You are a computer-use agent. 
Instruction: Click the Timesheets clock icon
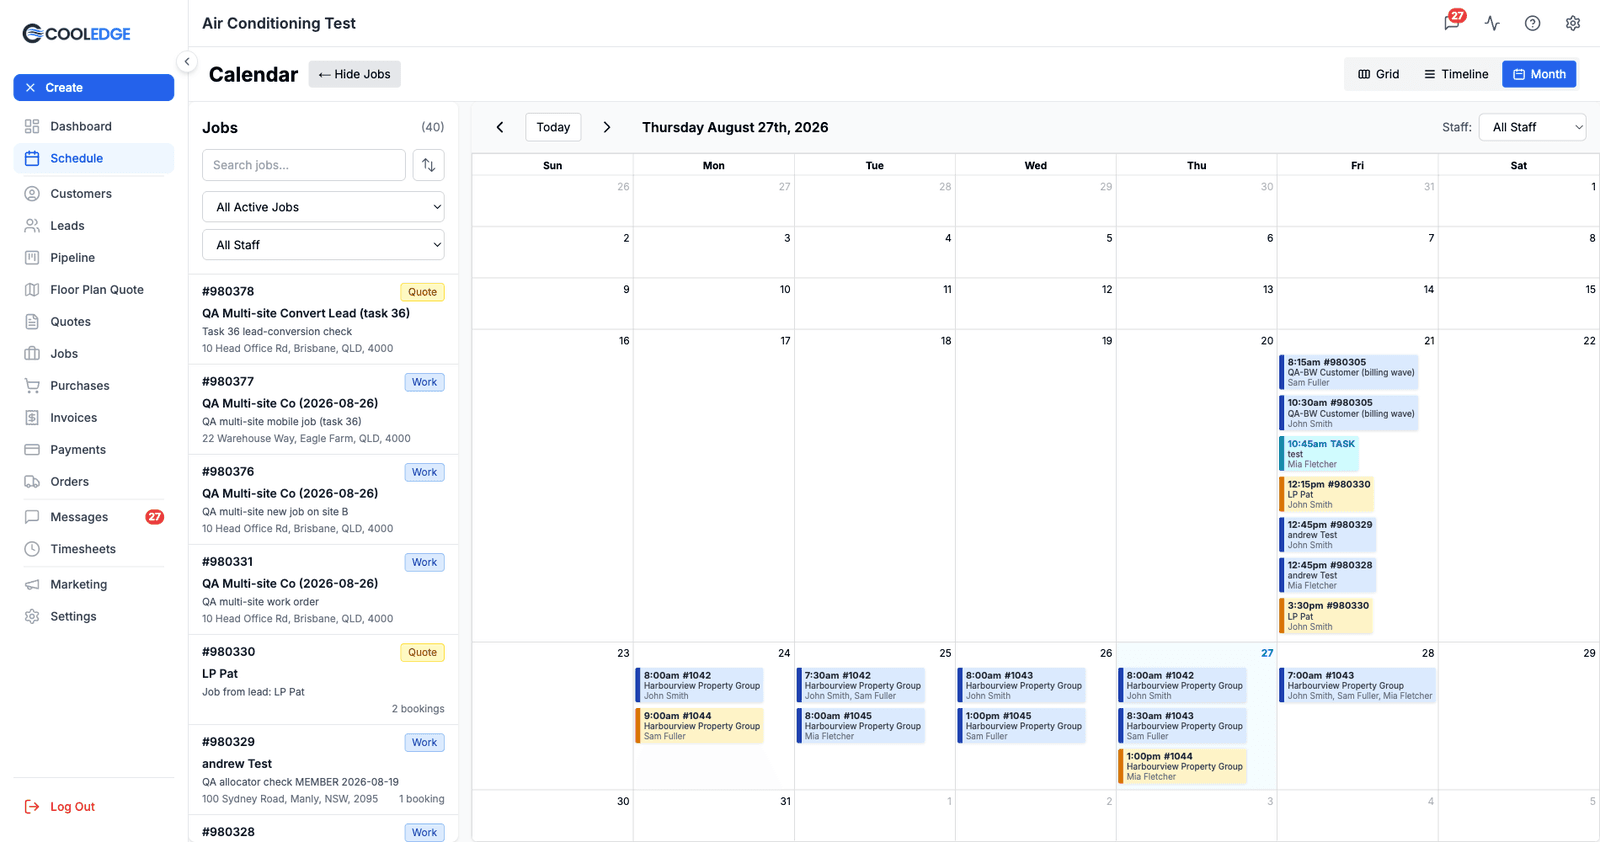pyautogui.click(x=32, y=549)
